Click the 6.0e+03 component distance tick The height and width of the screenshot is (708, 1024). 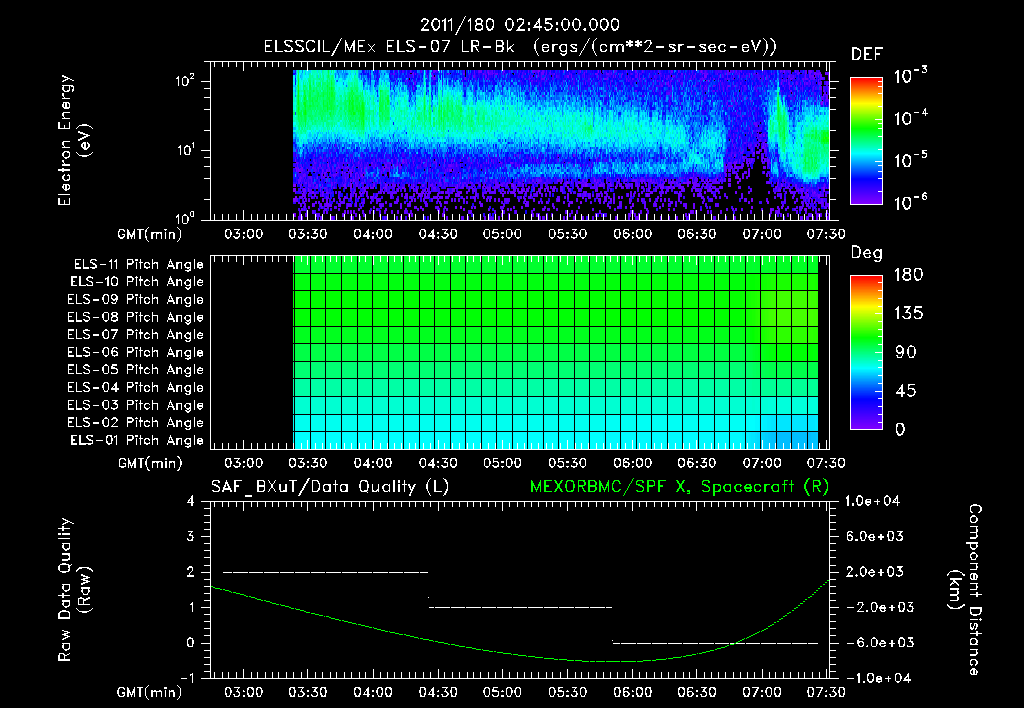click(x=875, y=536)
